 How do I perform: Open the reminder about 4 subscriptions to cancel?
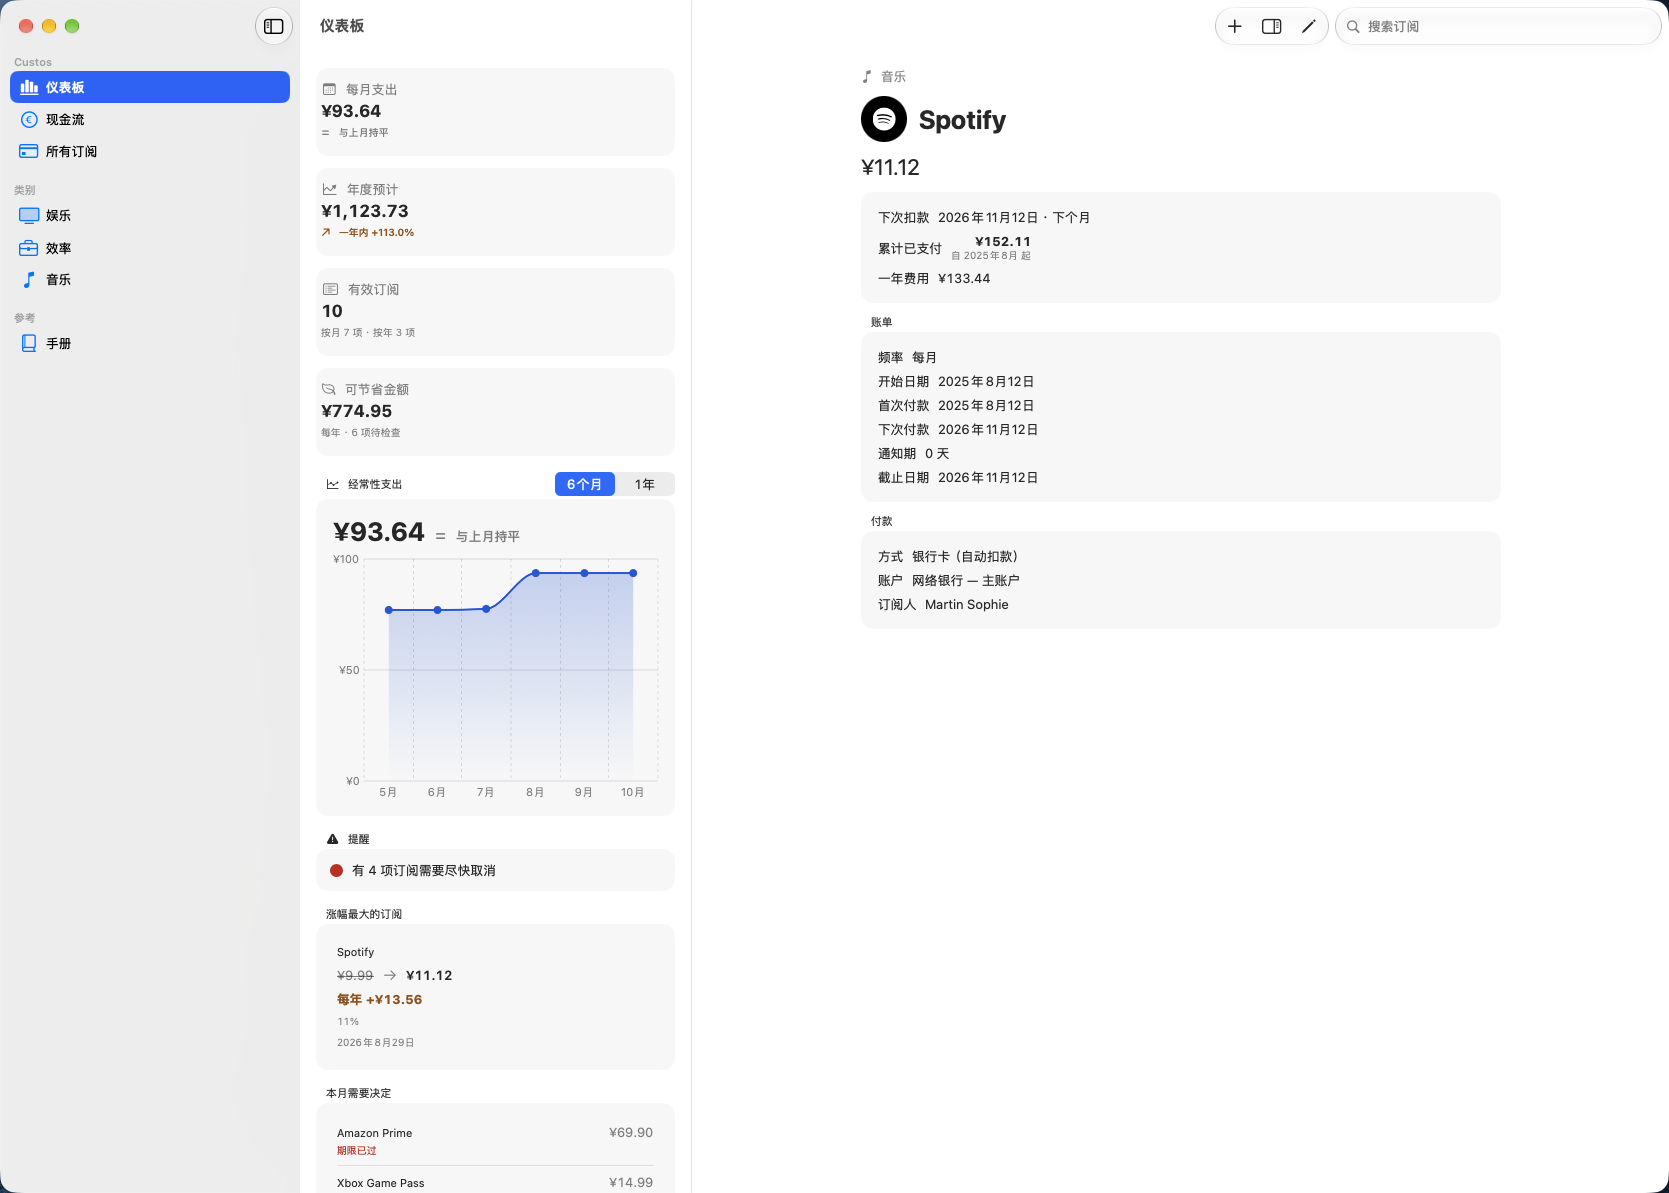[x=495, y=871]
